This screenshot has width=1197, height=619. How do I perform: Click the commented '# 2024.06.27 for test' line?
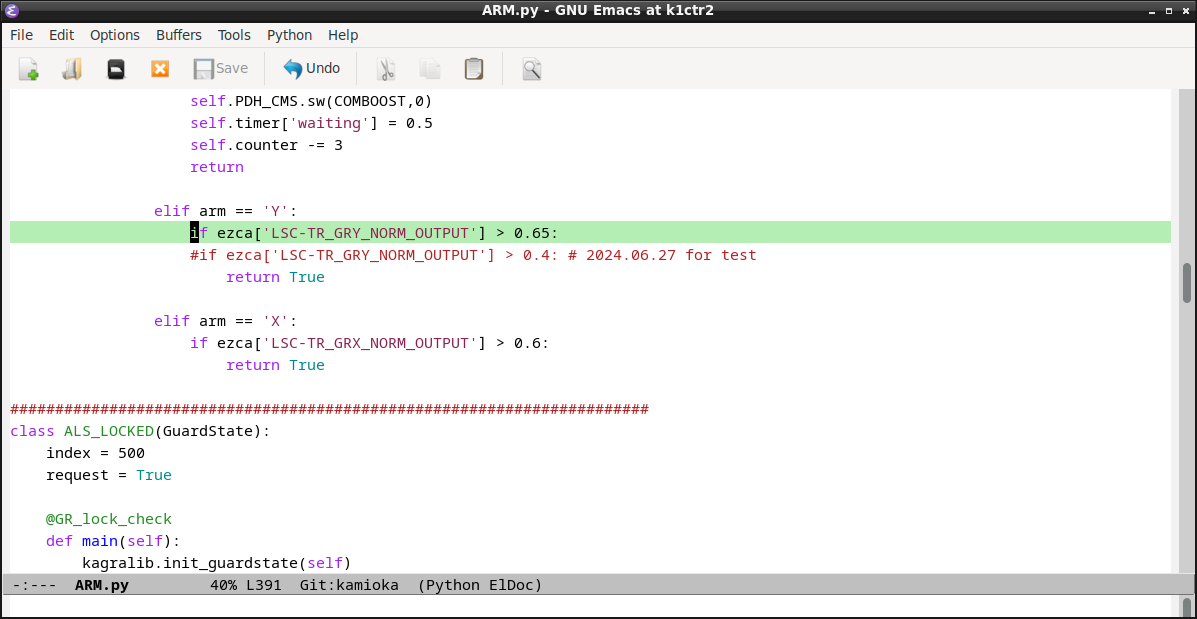pos(473,255)
